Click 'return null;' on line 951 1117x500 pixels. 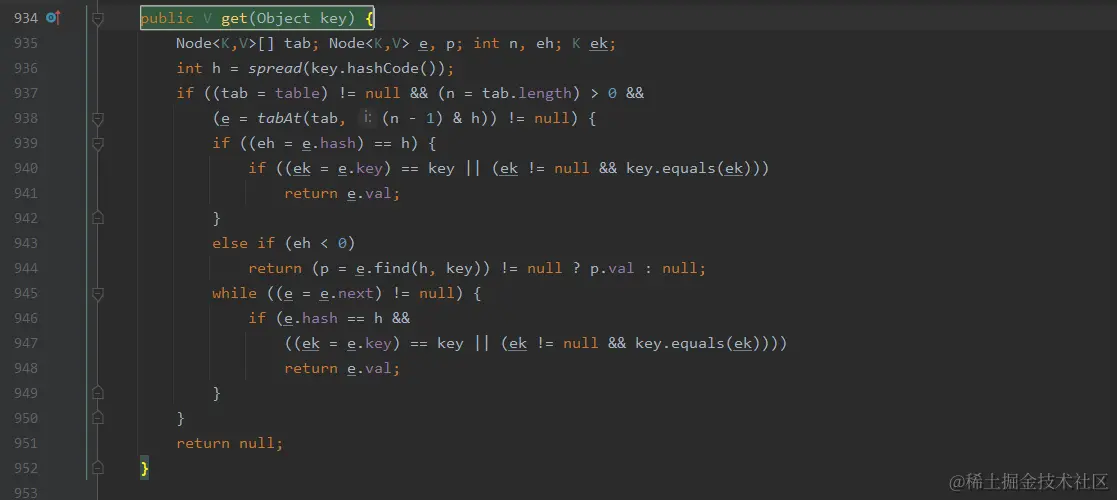click(230, 443)
